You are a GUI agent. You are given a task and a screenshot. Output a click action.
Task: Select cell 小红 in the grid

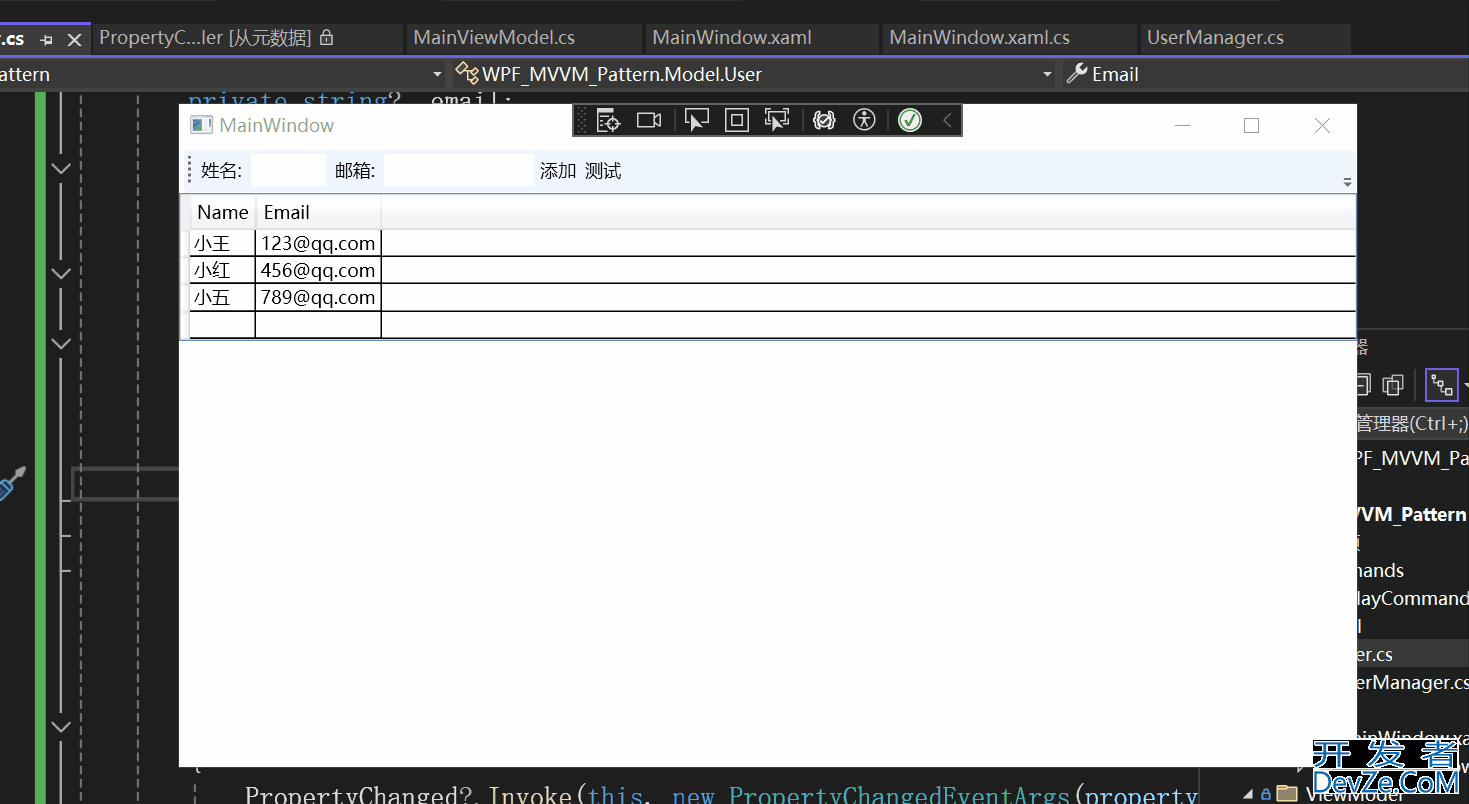point(223,270)
